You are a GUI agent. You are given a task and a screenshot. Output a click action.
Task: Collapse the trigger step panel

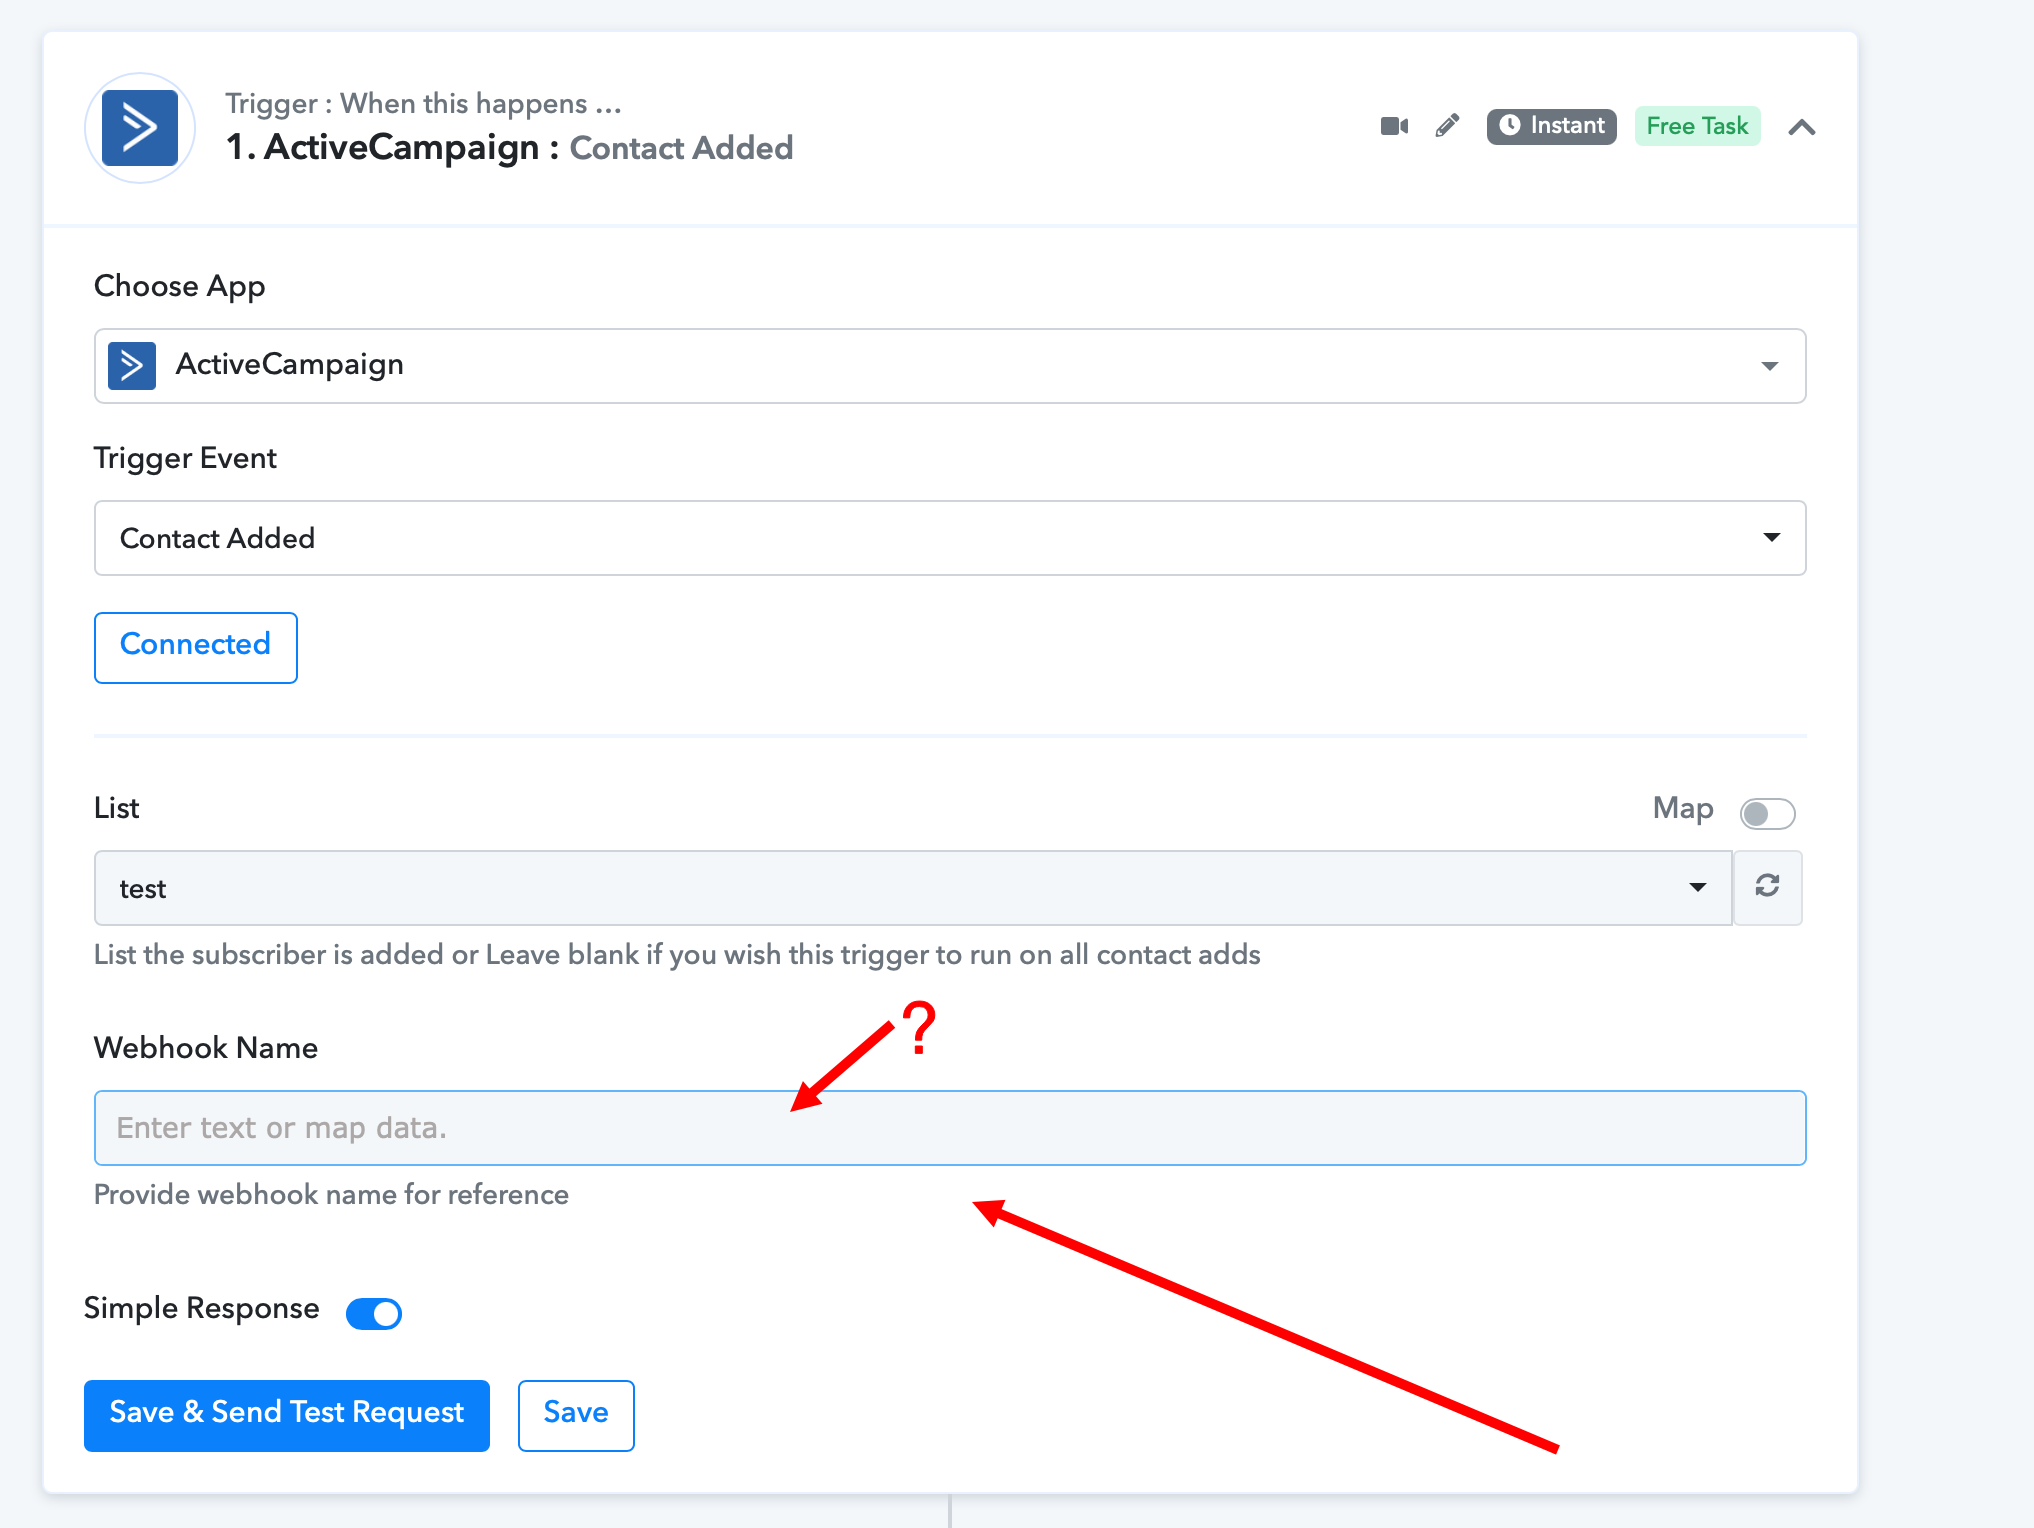(x=1802, y=127)
